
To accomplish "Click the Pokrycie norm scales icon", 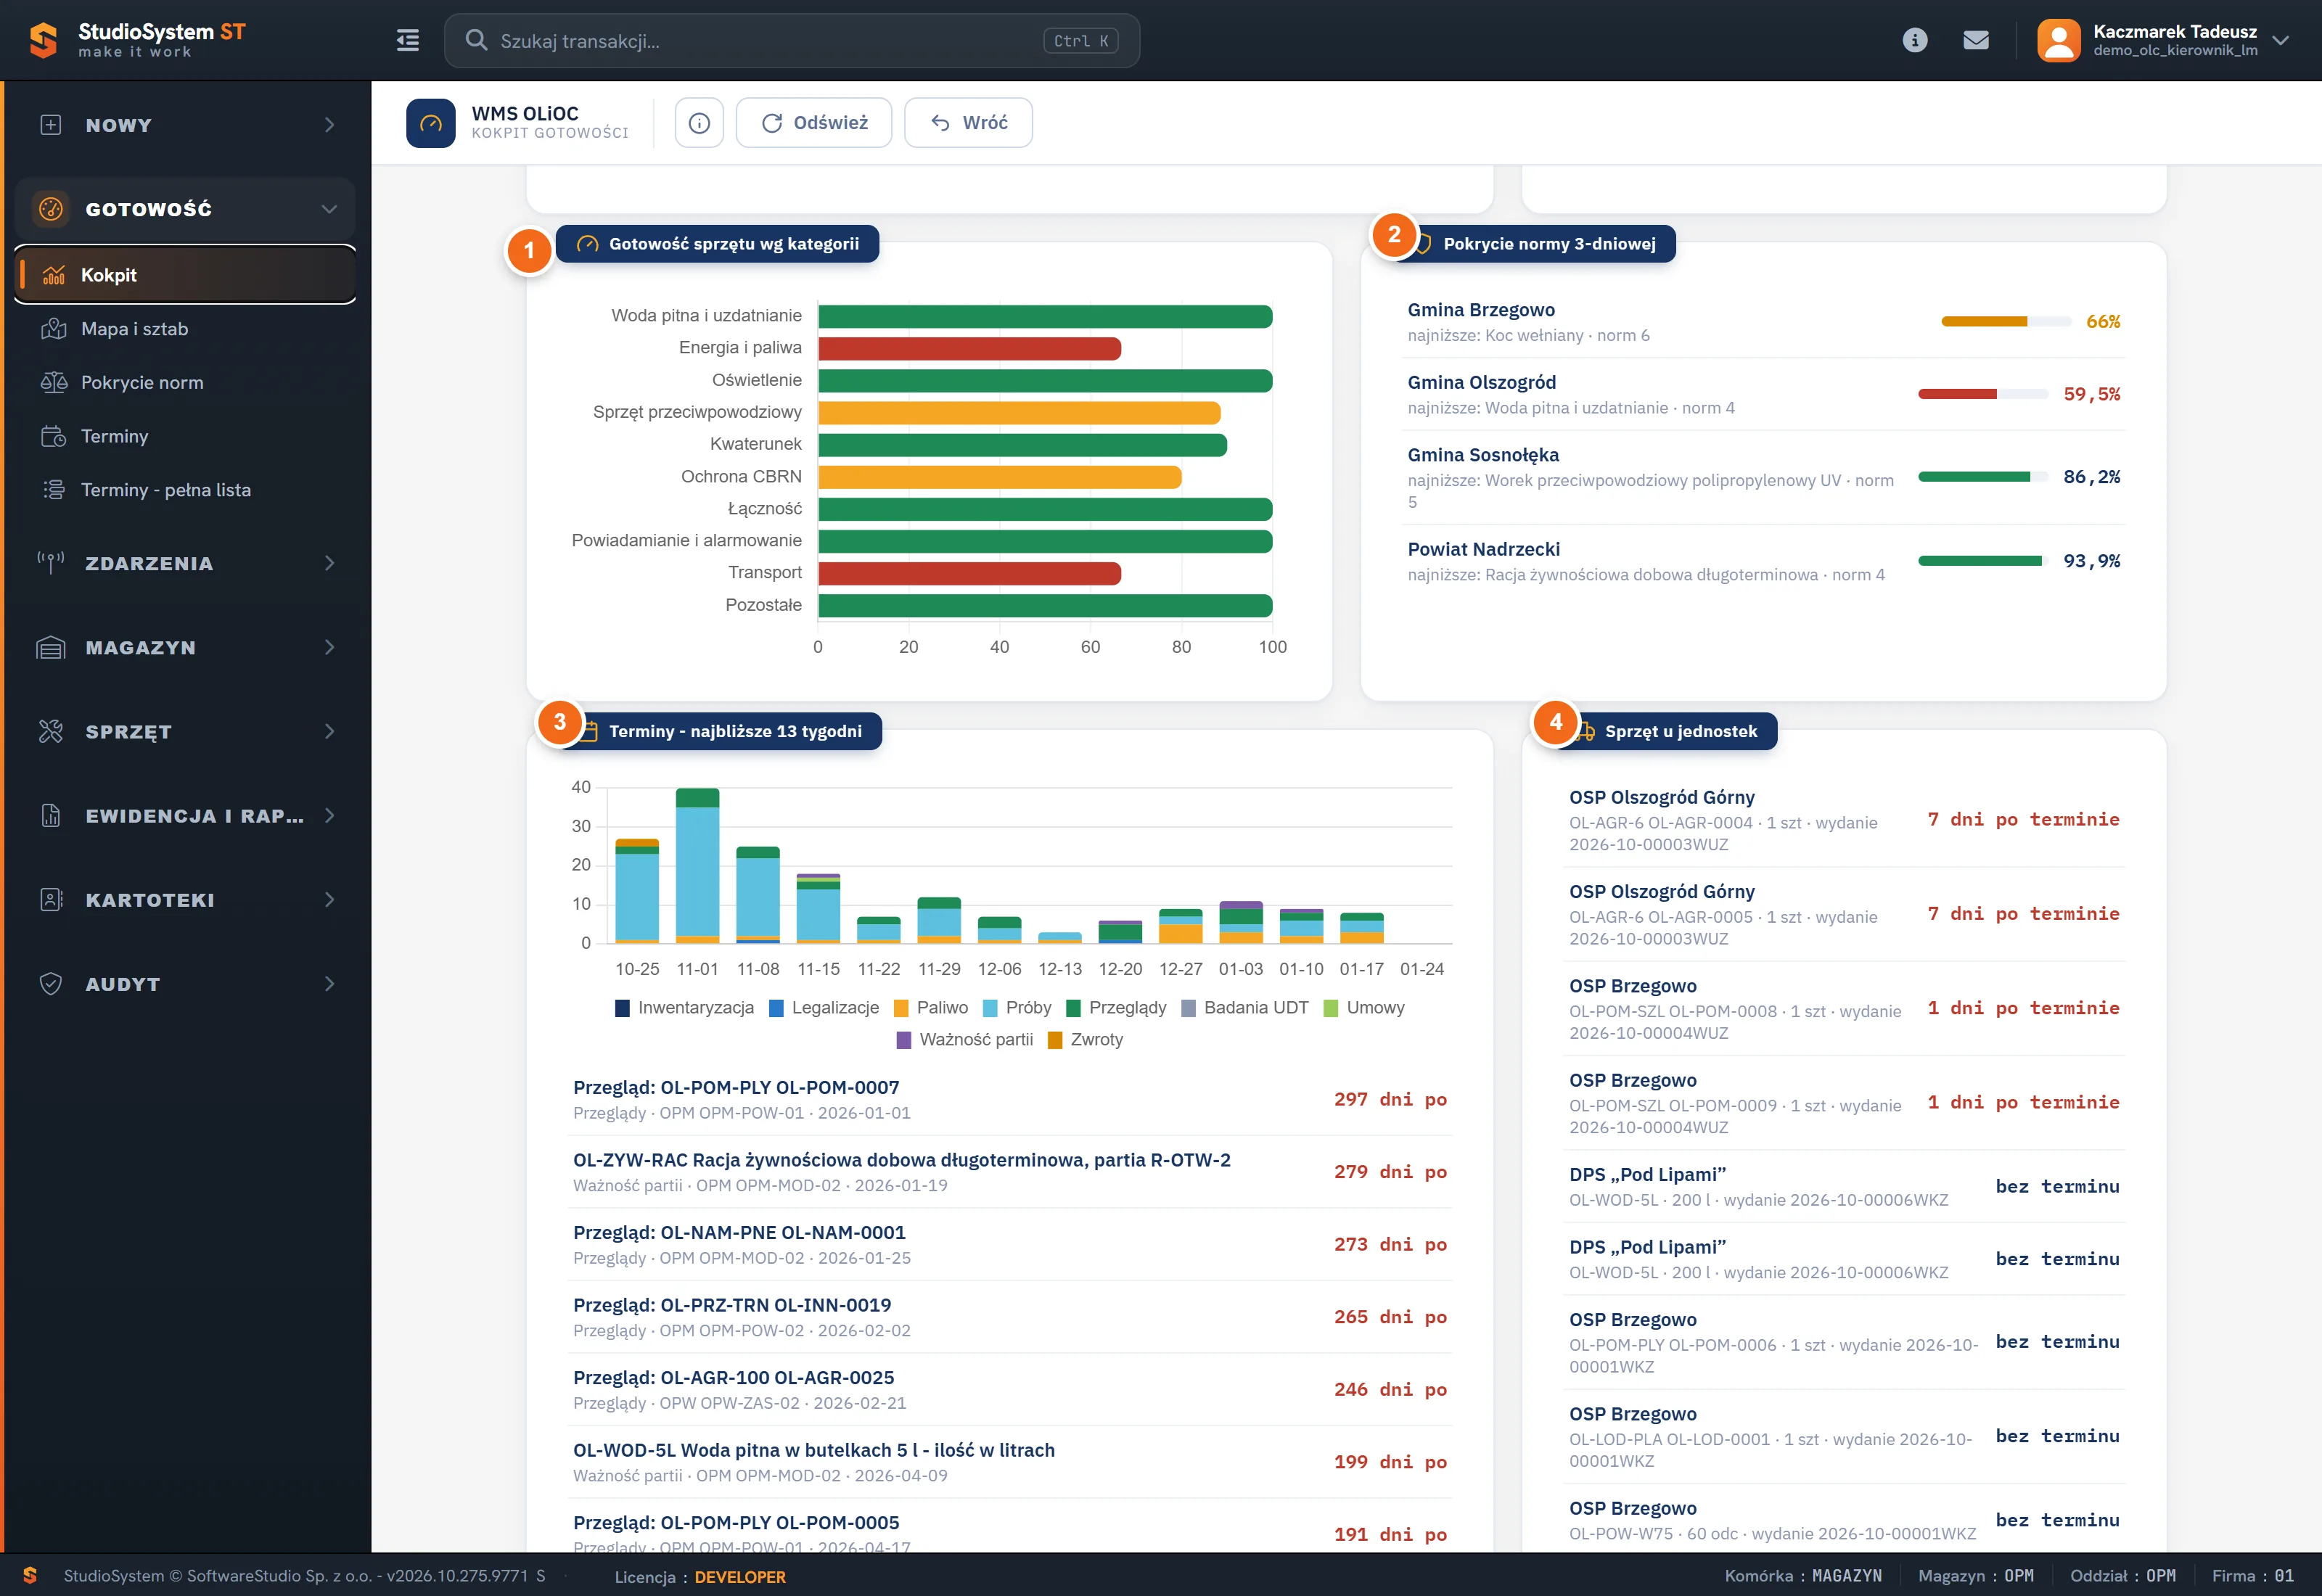I will coord(54,382).
